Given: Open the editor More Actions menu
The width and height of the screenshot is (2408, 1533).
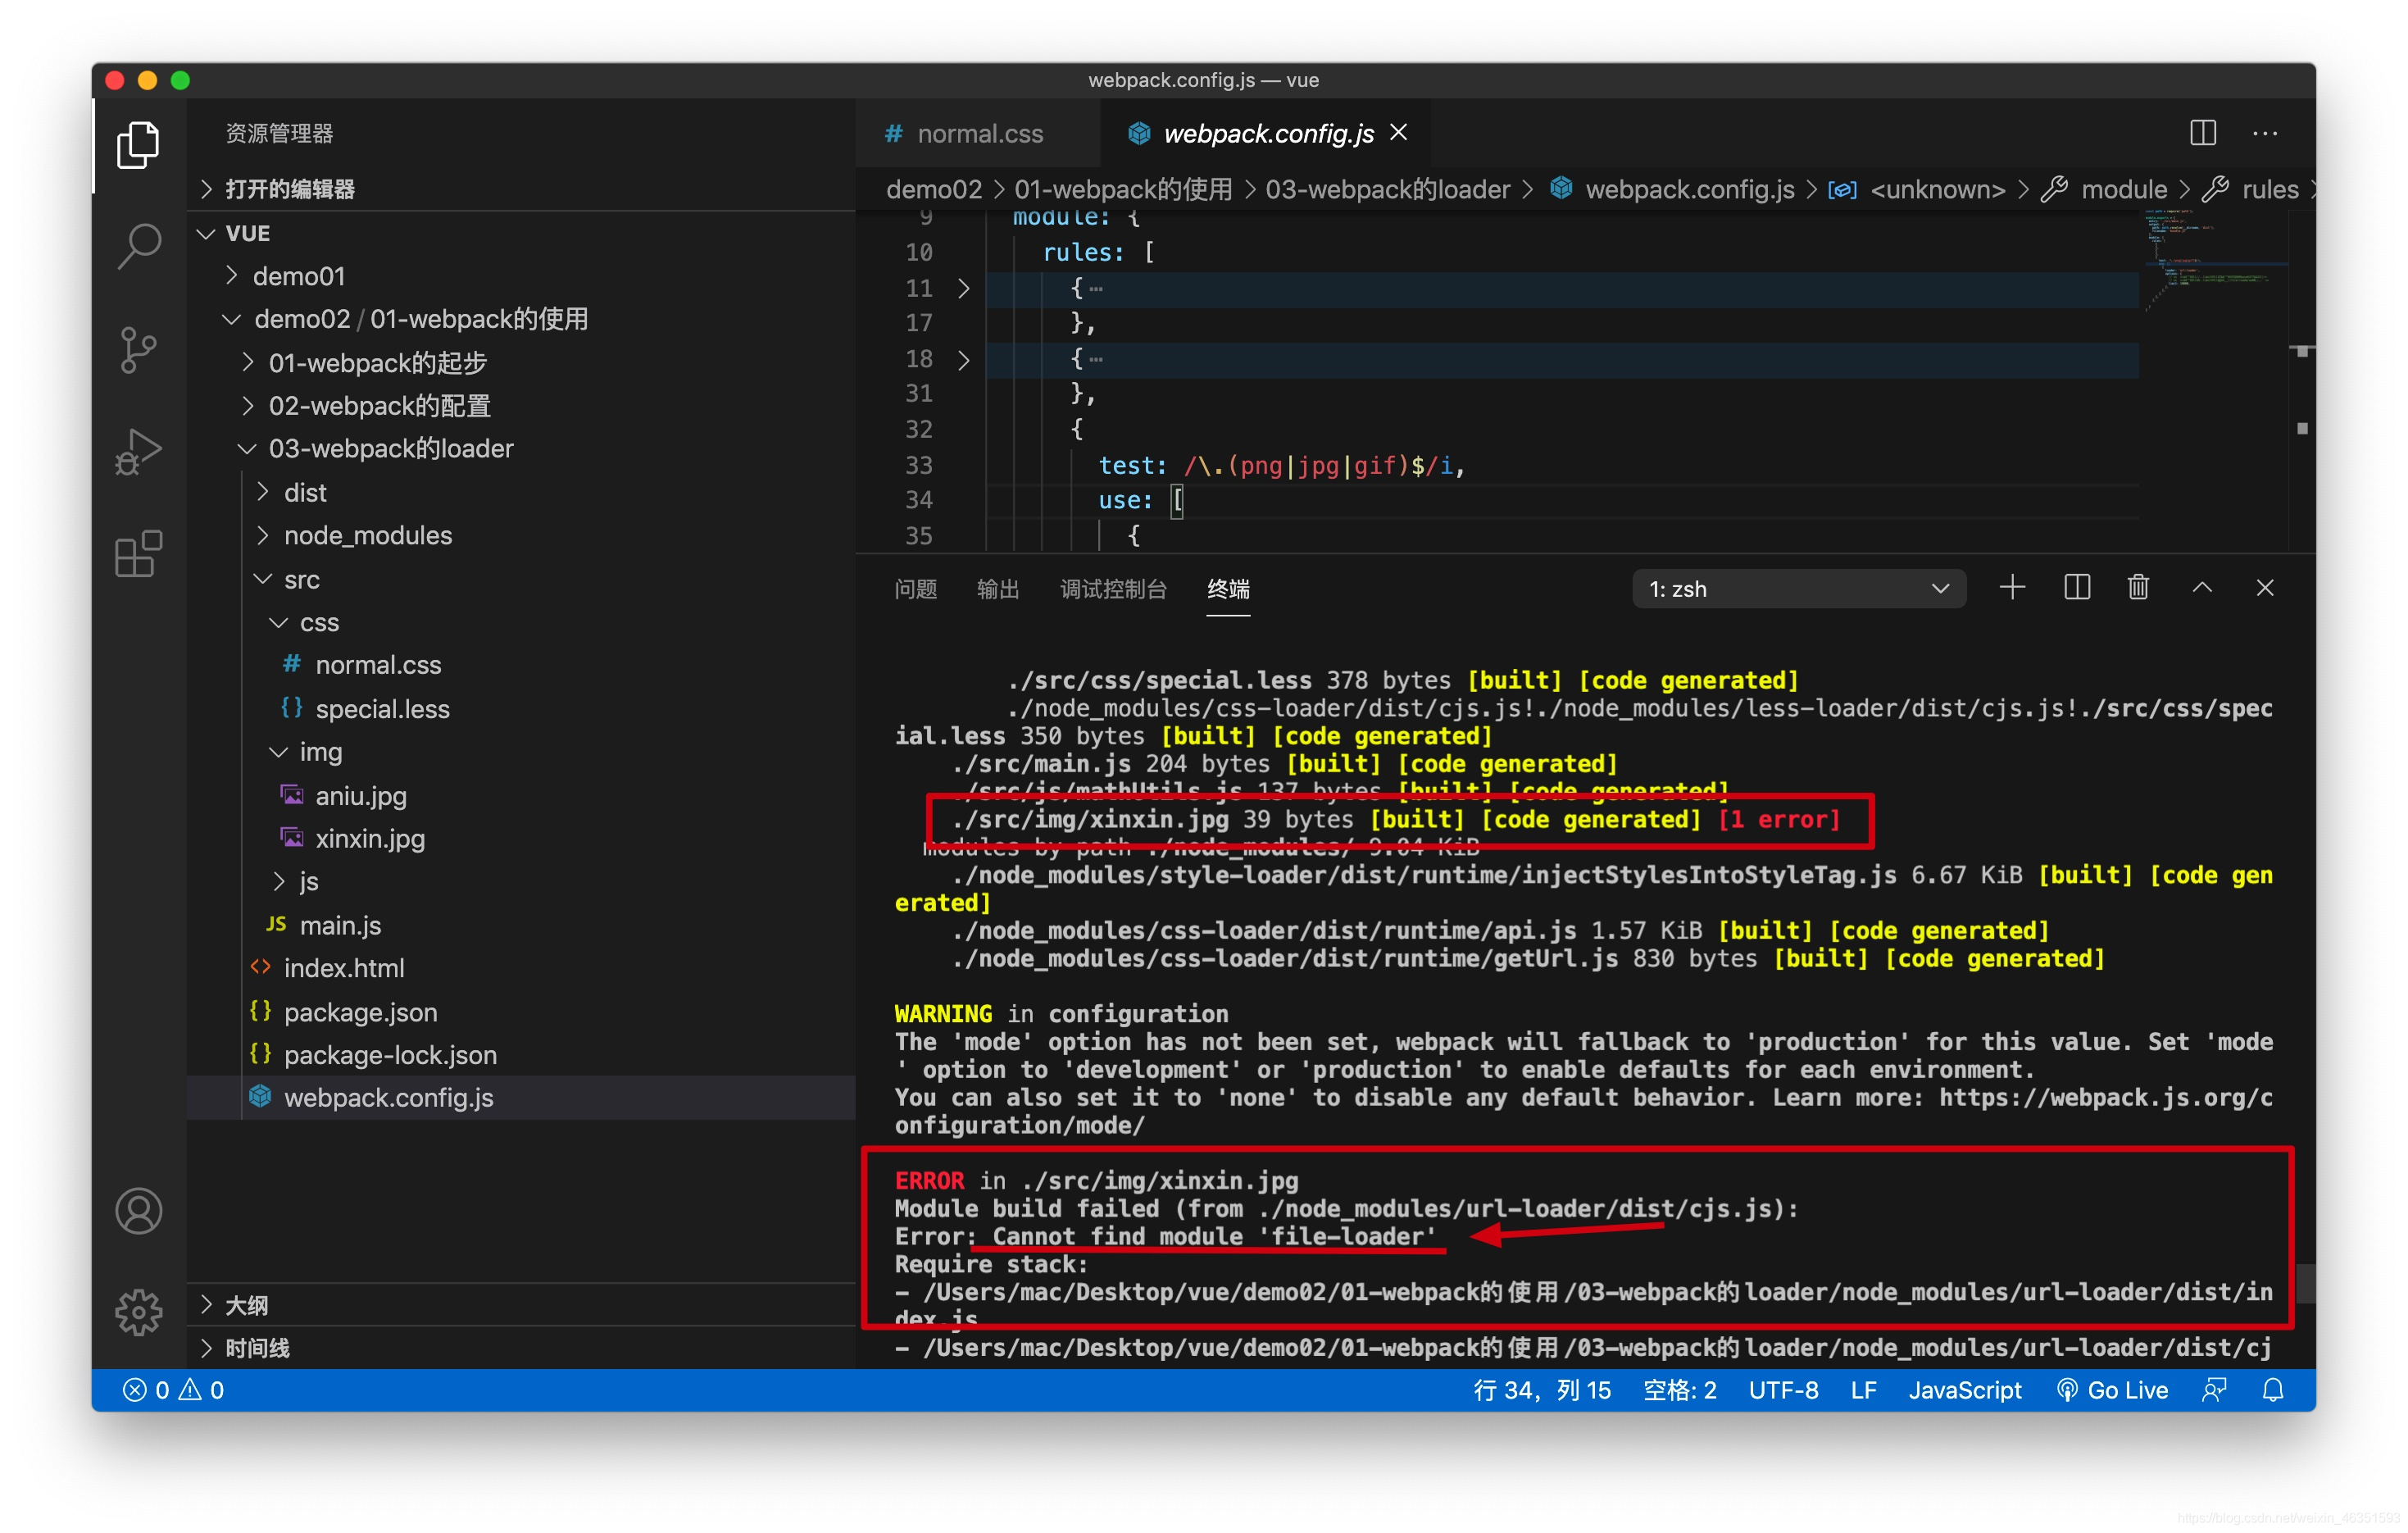Looking at the screenshot, I should click(2264, 134).
